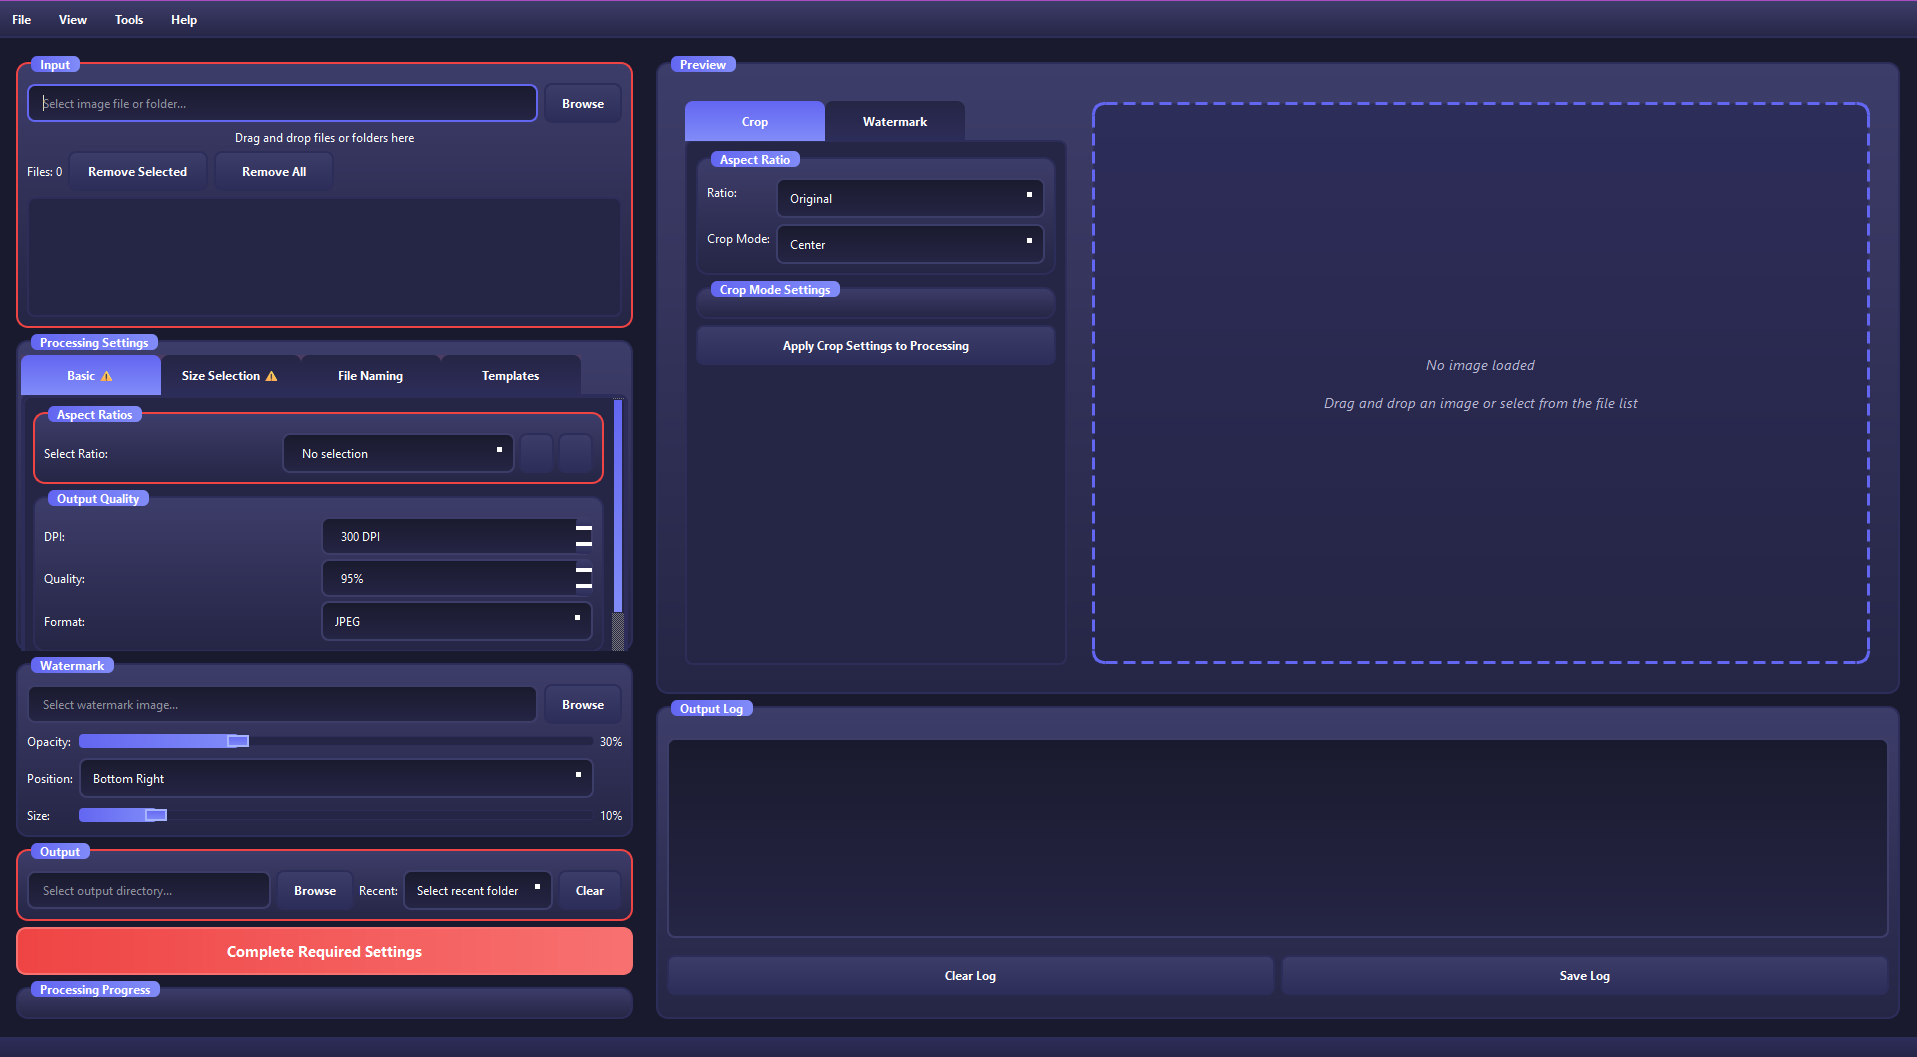This screenshot has height=1057, width=1917.
Task: Click Apply Crop Settings to Processing
Action: 875,345
